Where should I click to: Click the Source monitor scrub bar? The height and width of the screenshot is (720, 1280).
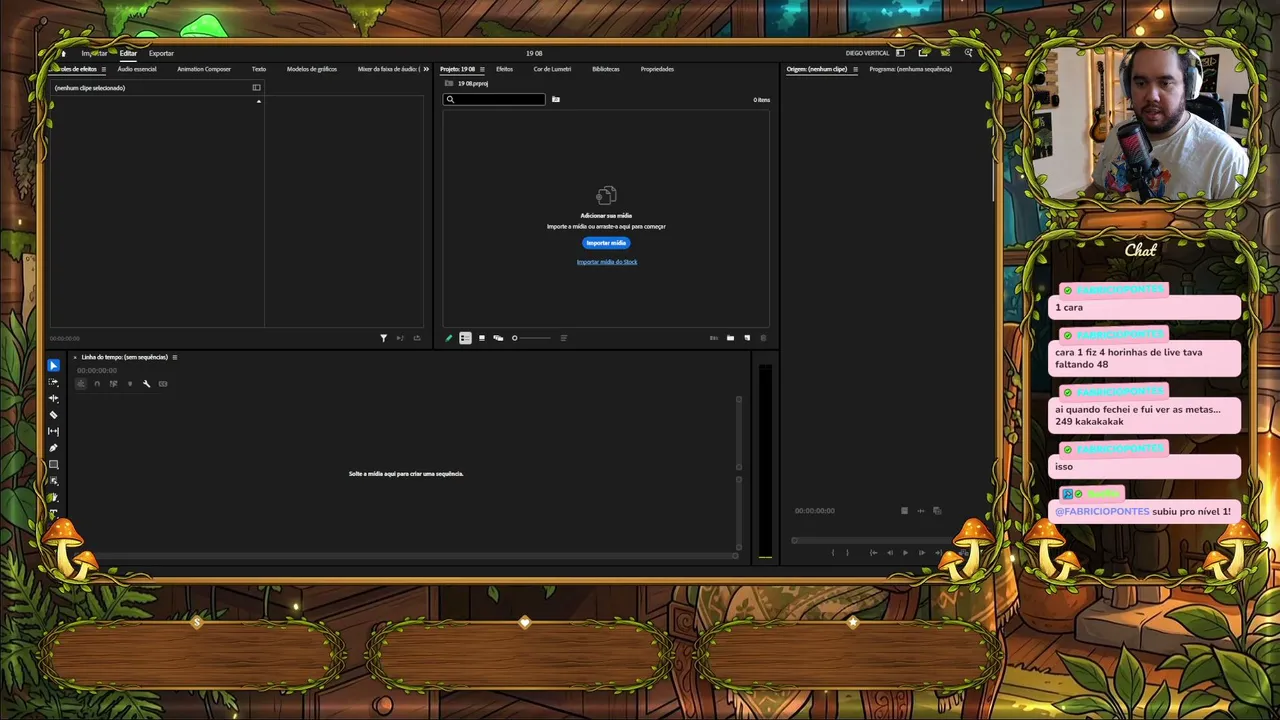pos(873,541)
